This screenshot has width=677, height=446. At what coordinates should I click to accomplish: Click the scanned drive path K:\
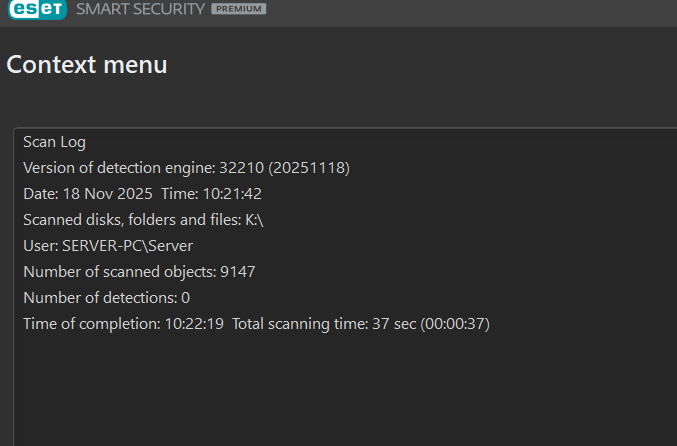[254, 219]
